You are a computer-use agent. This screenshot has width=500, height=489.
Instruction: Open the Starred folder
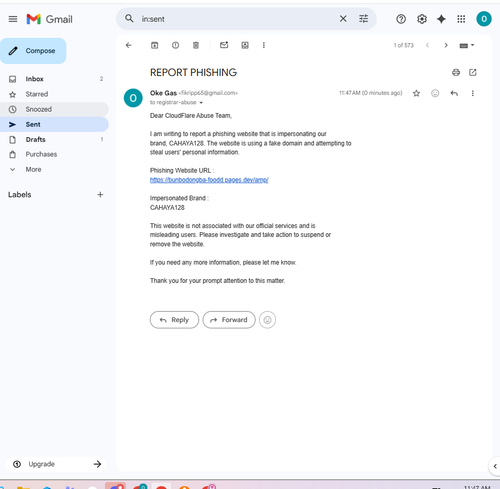click(x=54, y=94)
